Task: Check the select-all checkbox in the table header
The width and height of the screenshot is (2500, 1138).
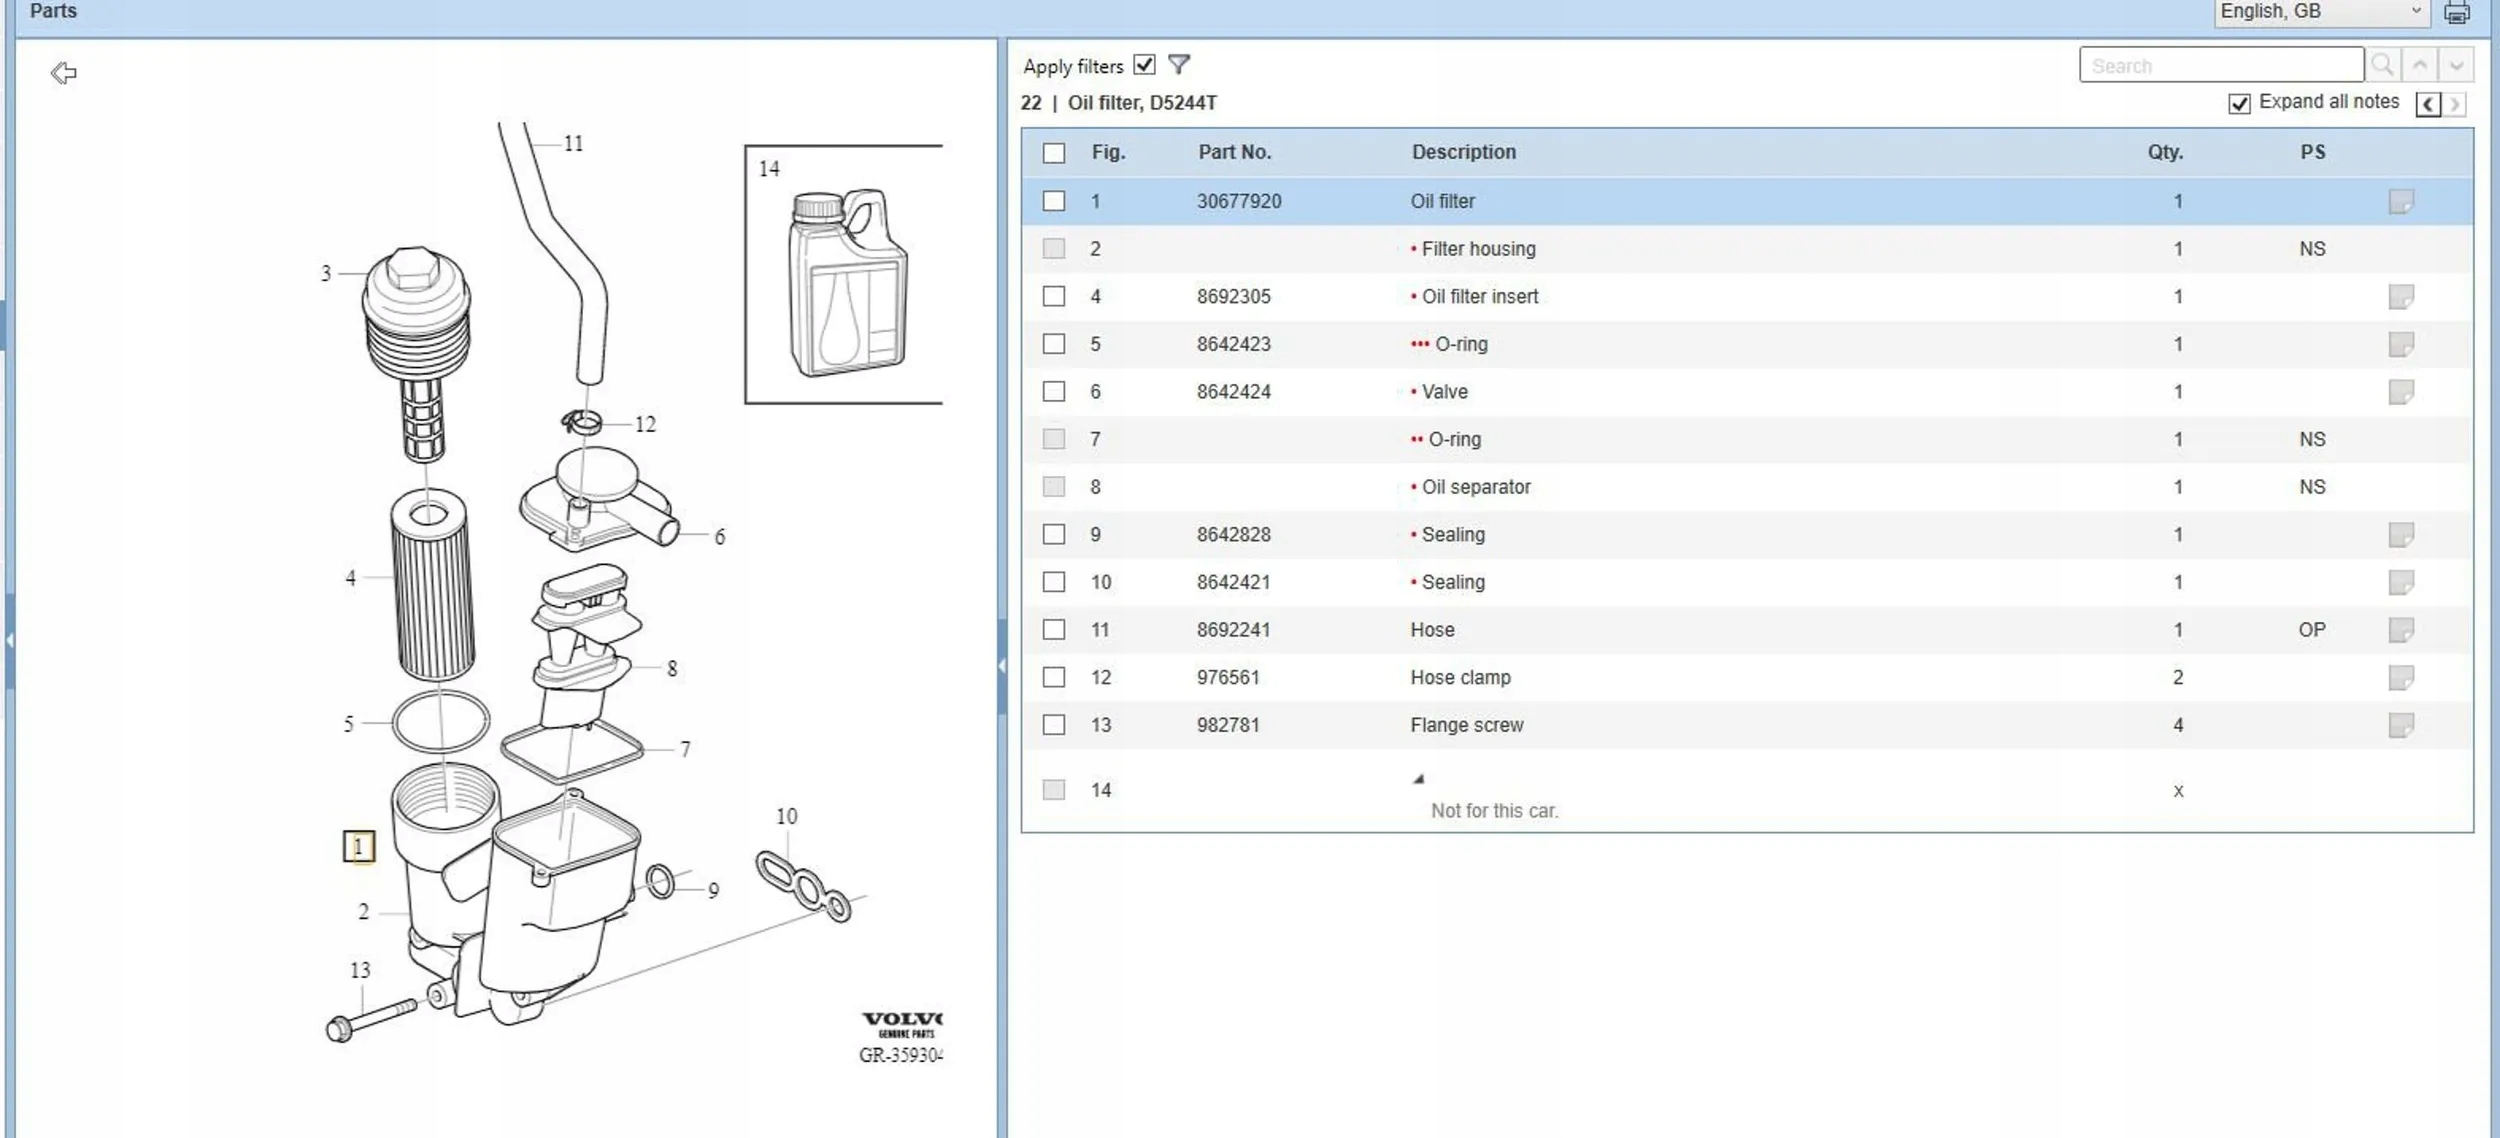Action: click(x=1053, y=153)
